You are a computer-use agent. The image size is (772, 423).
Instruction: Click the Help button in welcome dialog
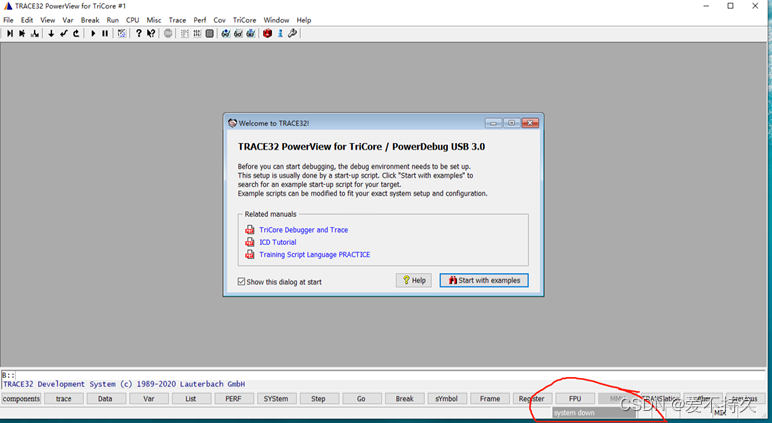[x=414, y=280]
